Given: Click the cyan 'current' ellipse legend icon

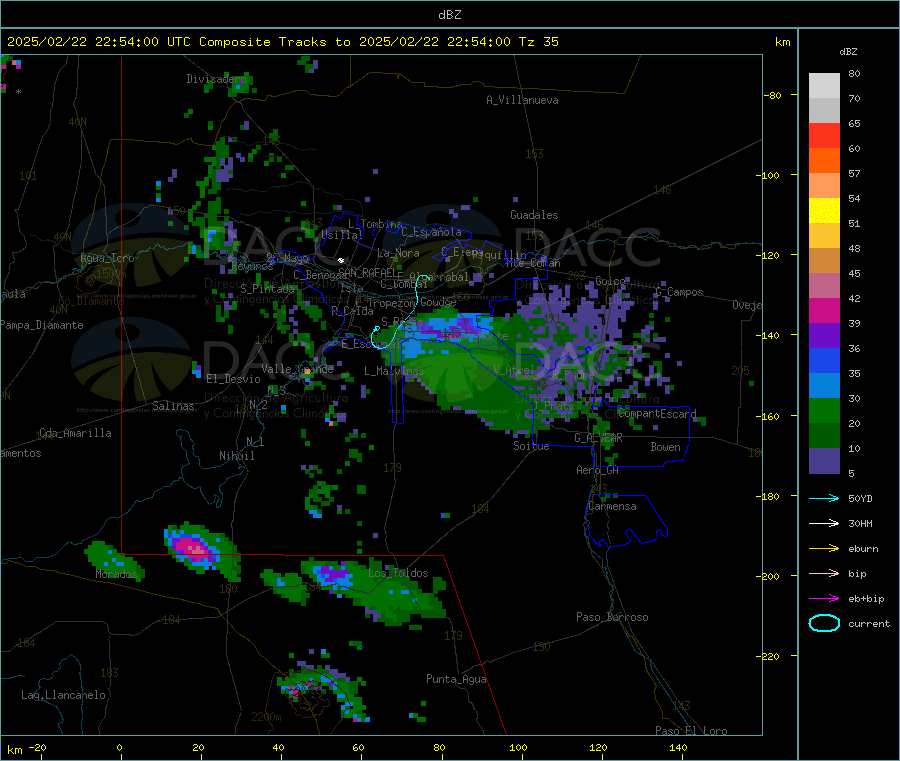Looking at the screenshot, I should click(x=824, y=623).
